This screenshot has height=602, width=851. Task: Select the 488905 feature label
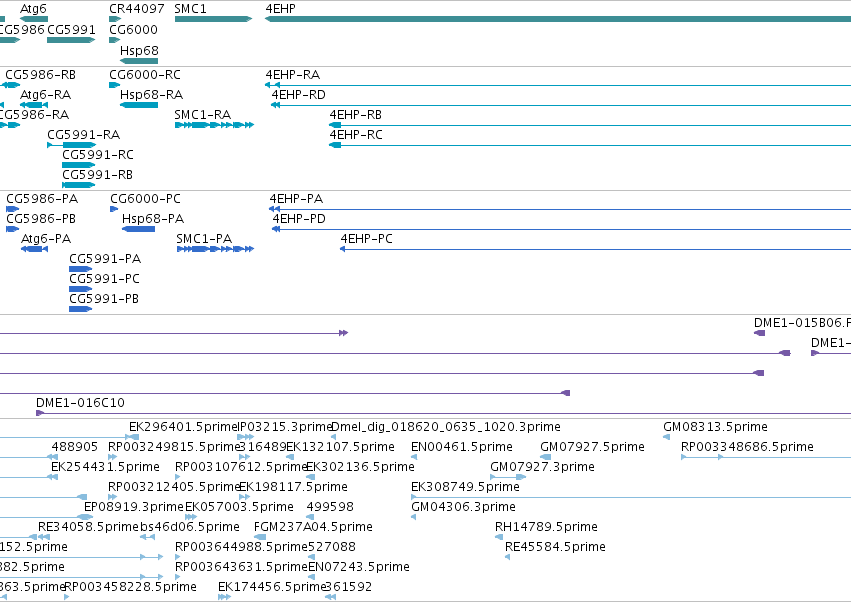[x=74, y=447]
